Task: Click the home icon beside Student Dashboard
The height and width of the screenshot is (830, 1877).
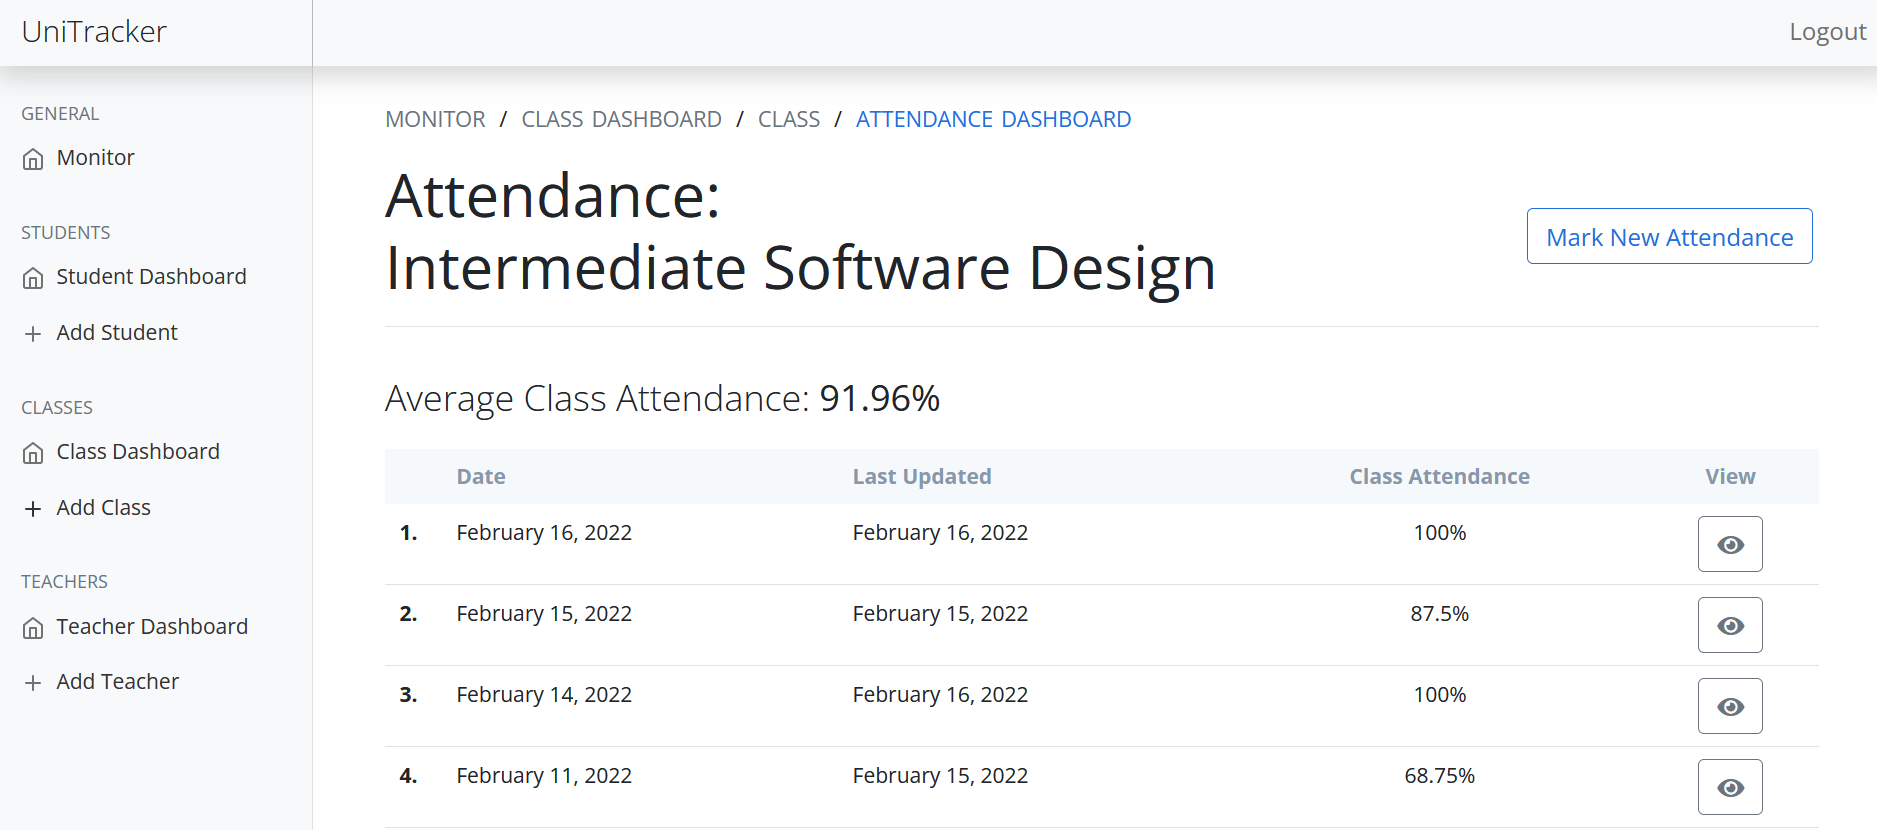Action: click(x=33, y=278)
